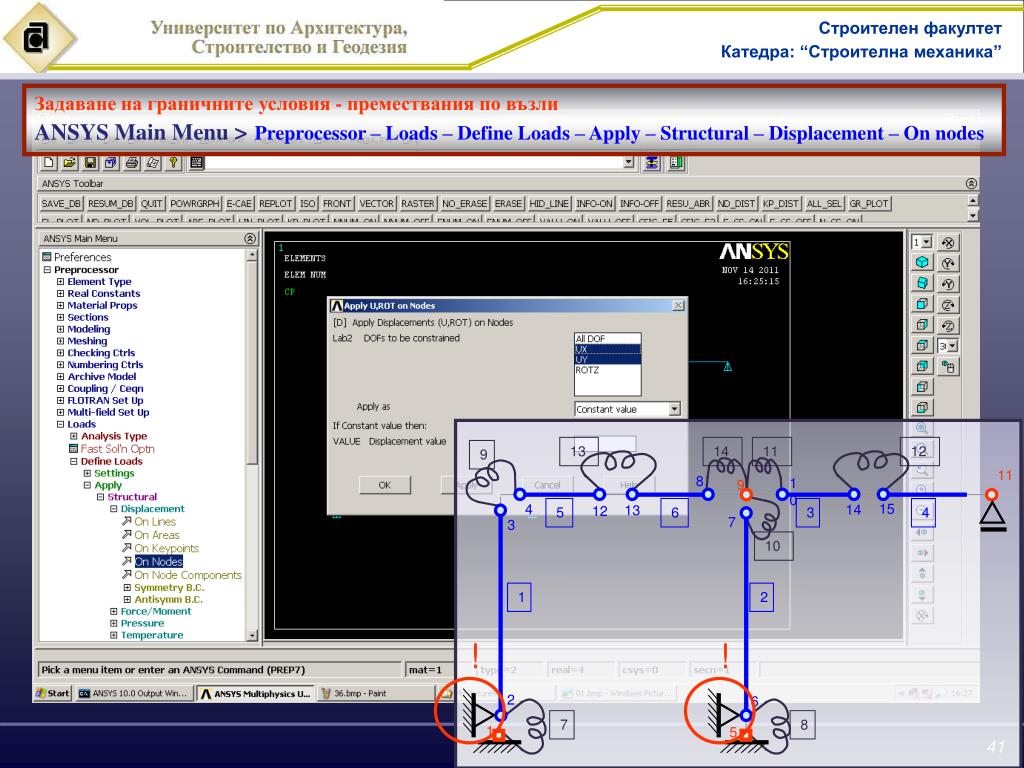Screen dimensions: 1024x768
Task: Click the Save Analysis floppy disk icon
Action: click(90, 162)
